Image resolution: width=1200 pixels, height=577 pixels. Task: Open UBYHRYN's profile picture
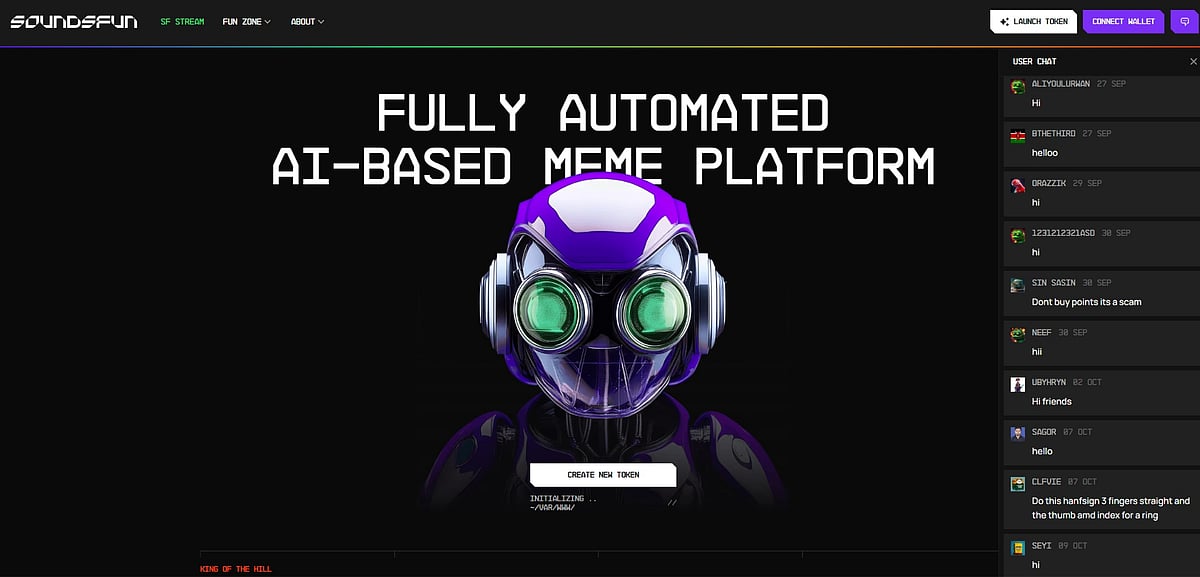coord(1017,384)
